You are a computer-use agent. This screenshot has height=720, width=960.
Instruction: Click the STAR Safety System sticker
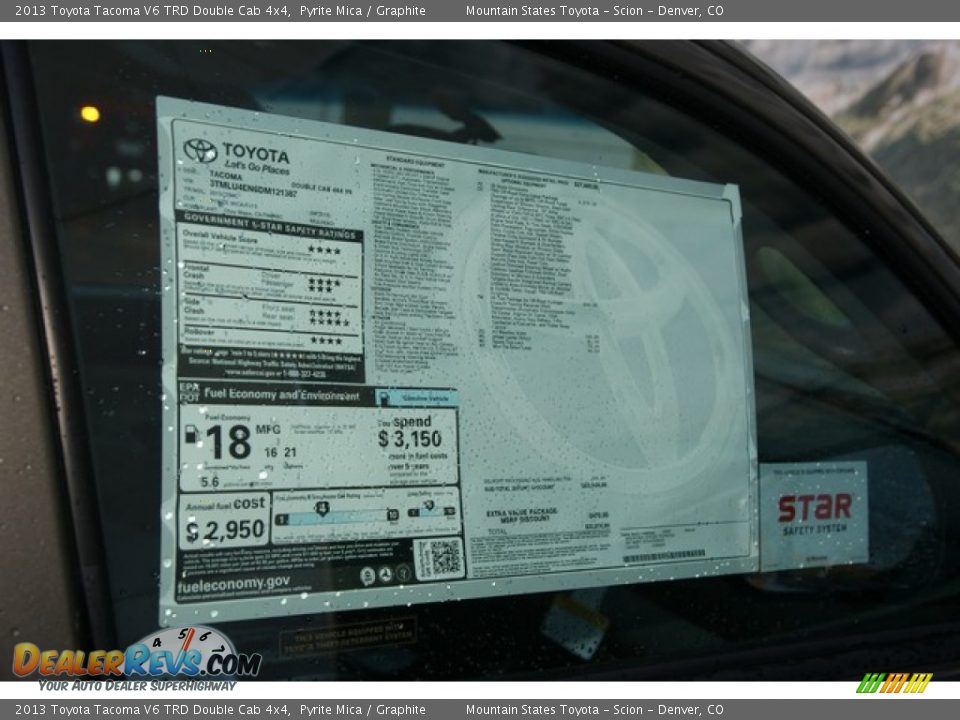click(814, 514)
